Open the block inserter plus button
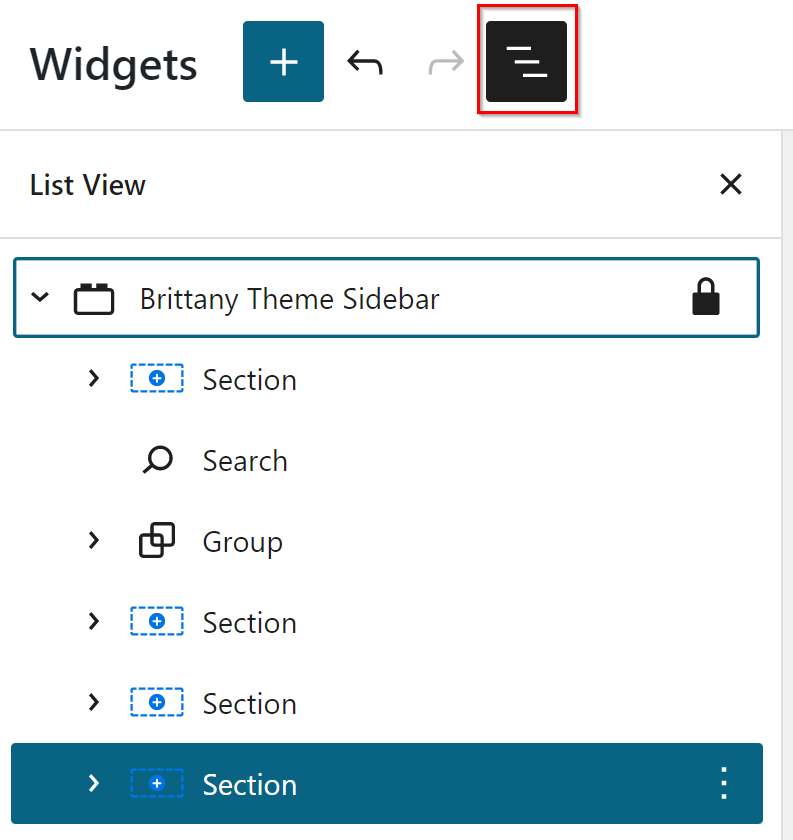 [283, 62]
